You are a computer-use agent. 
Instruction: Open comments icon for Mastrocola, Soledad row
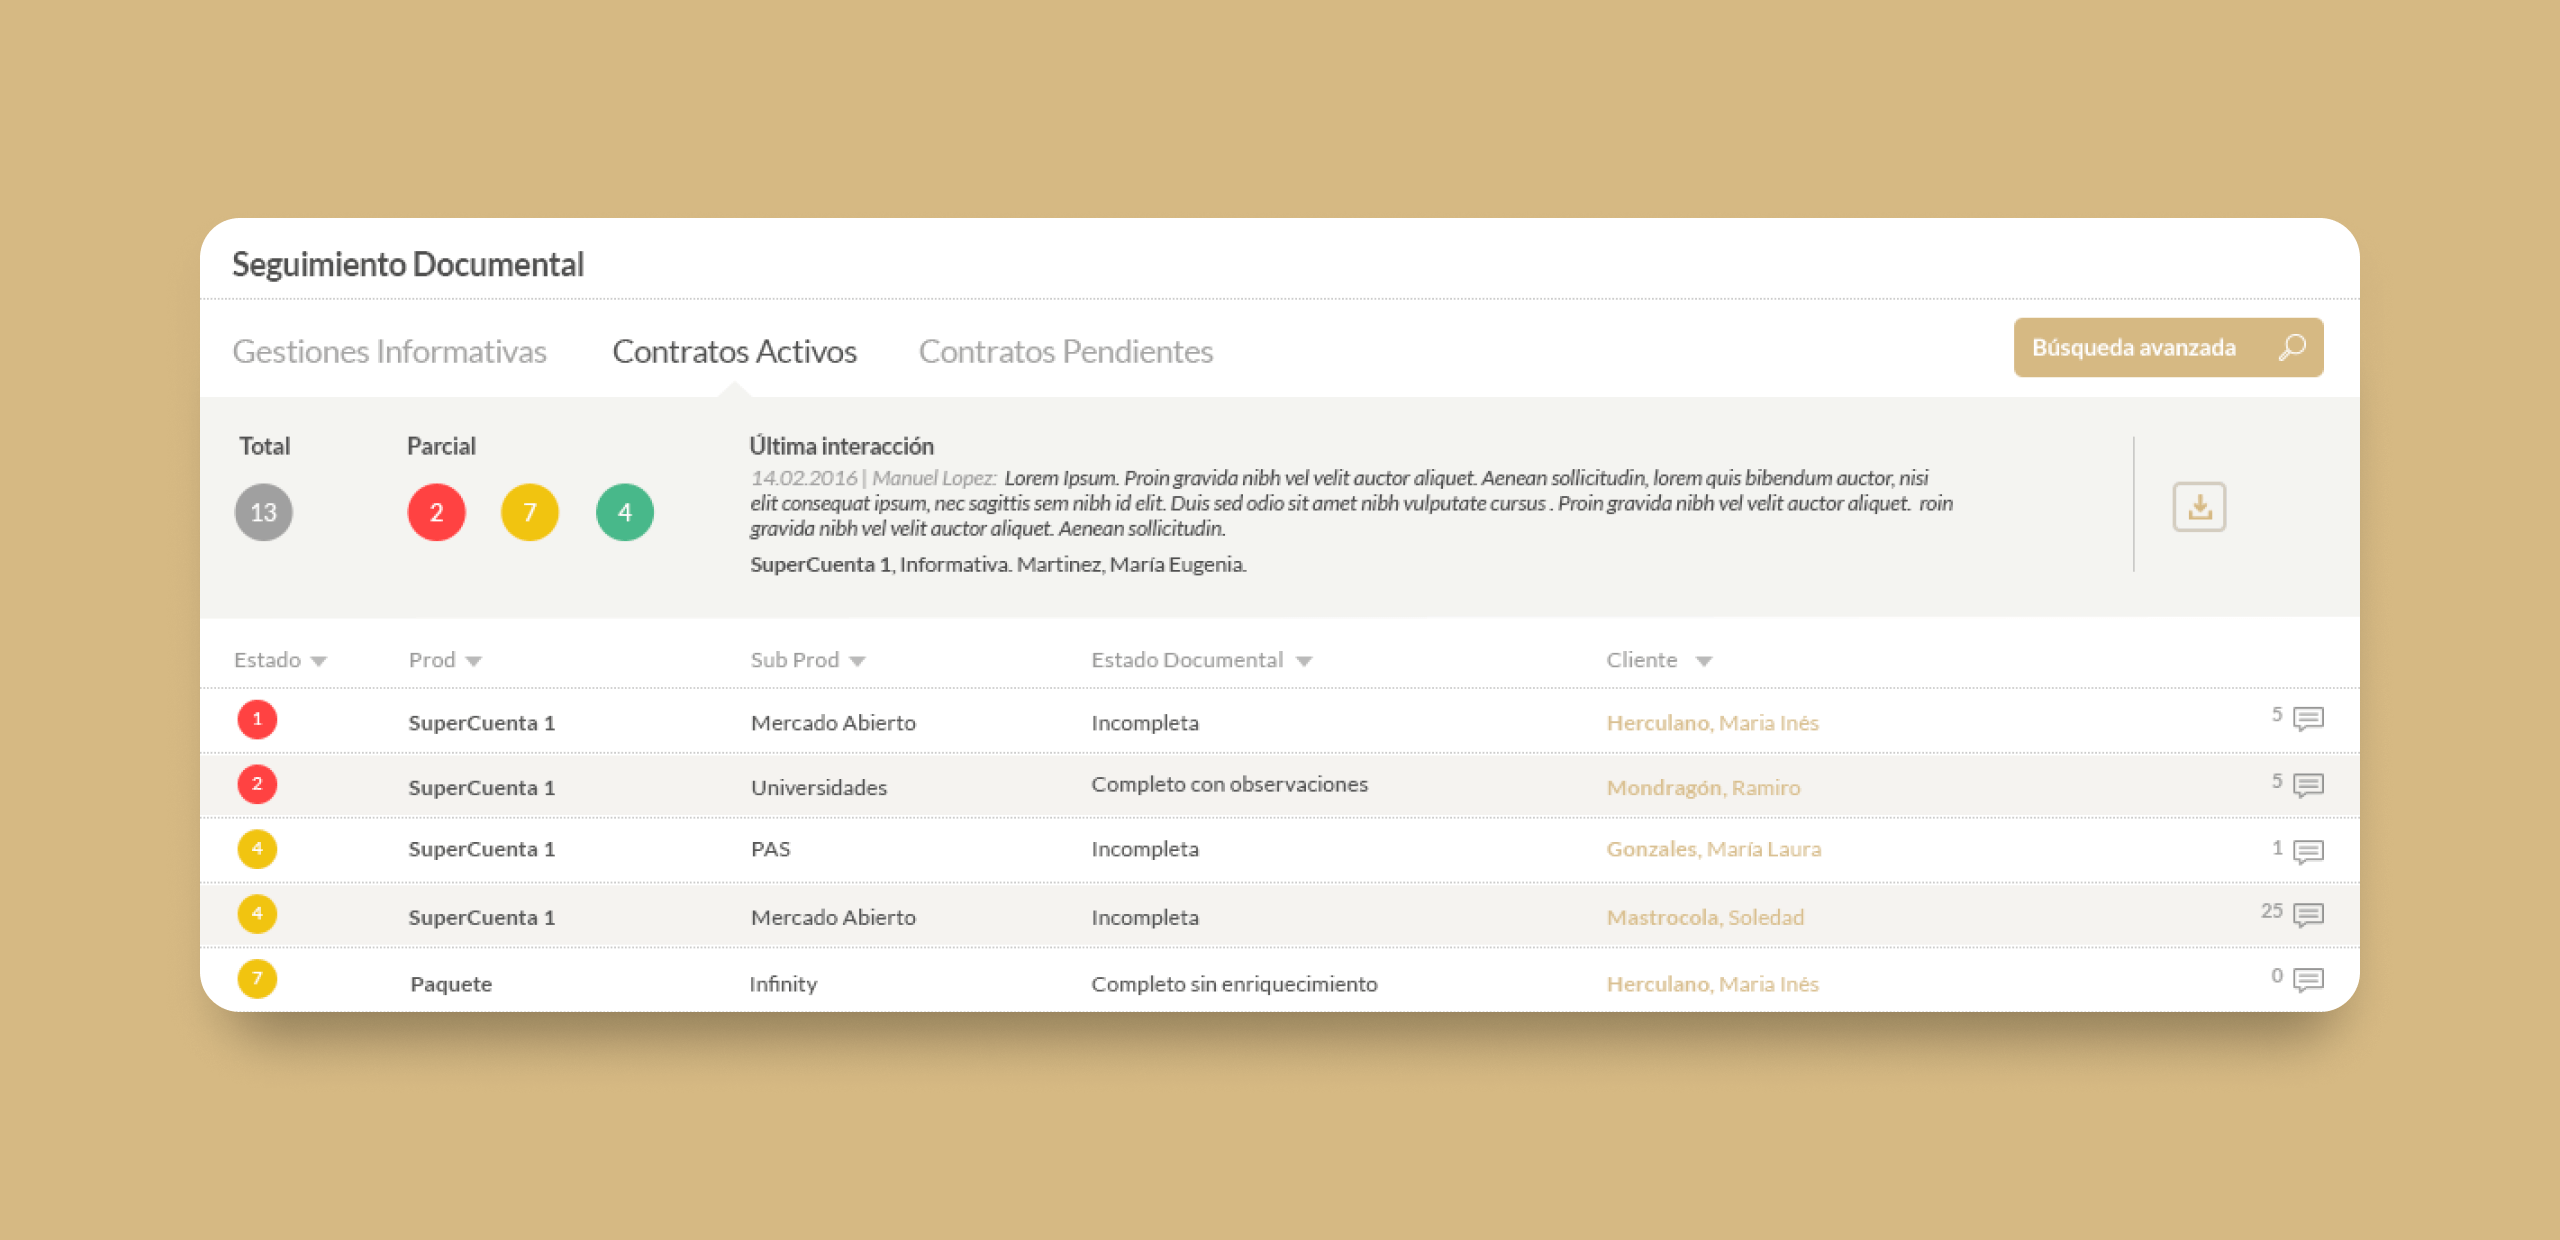[x=2307, y=914]
